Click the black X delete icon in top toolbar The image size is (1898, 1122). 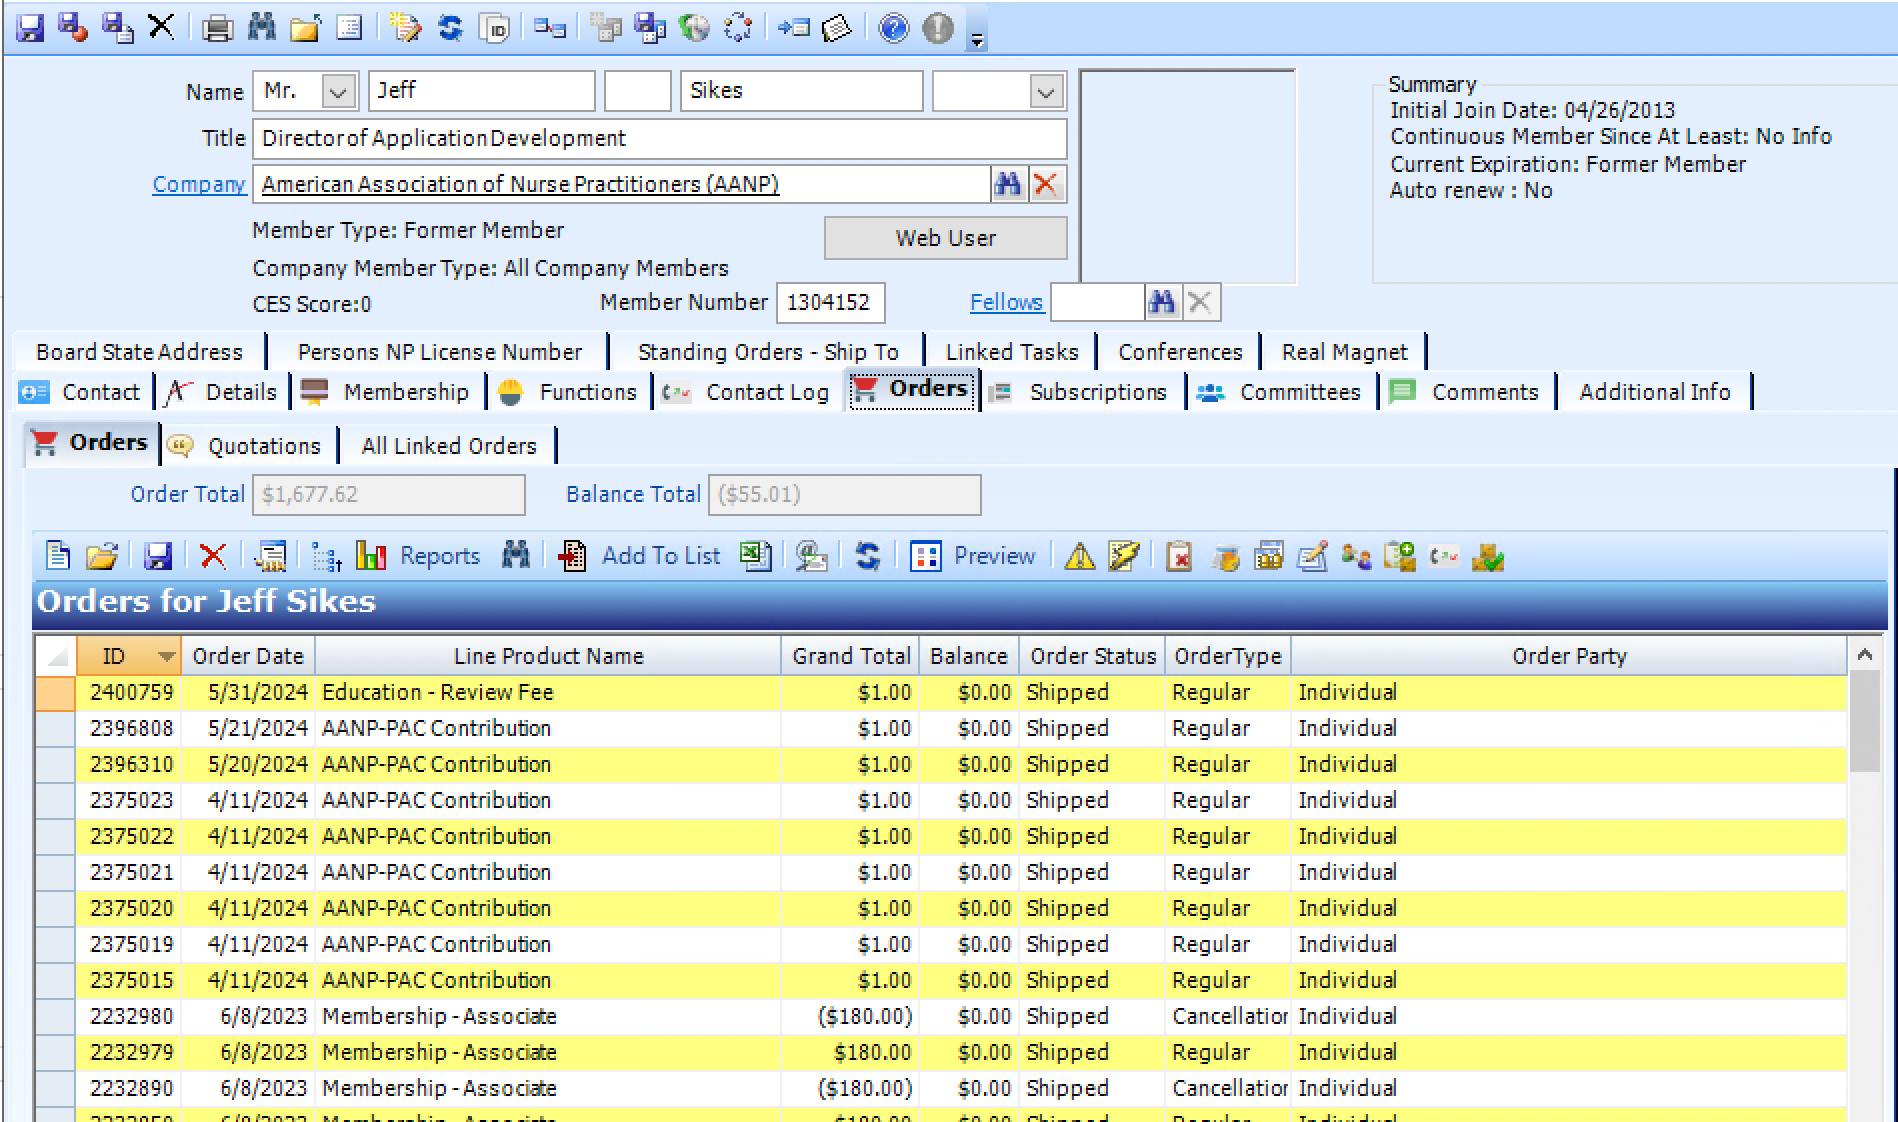(x=161, y=27)
